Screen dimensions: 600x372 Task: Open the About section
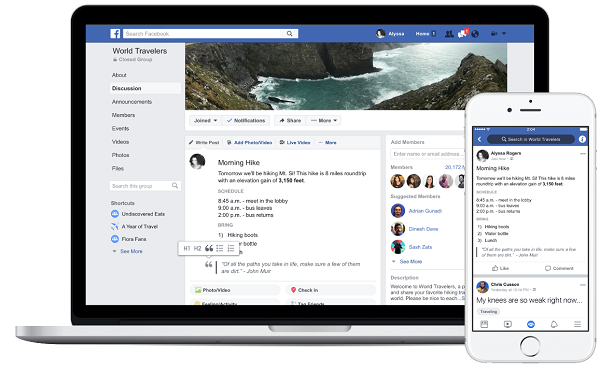click(x=119, y=75)
